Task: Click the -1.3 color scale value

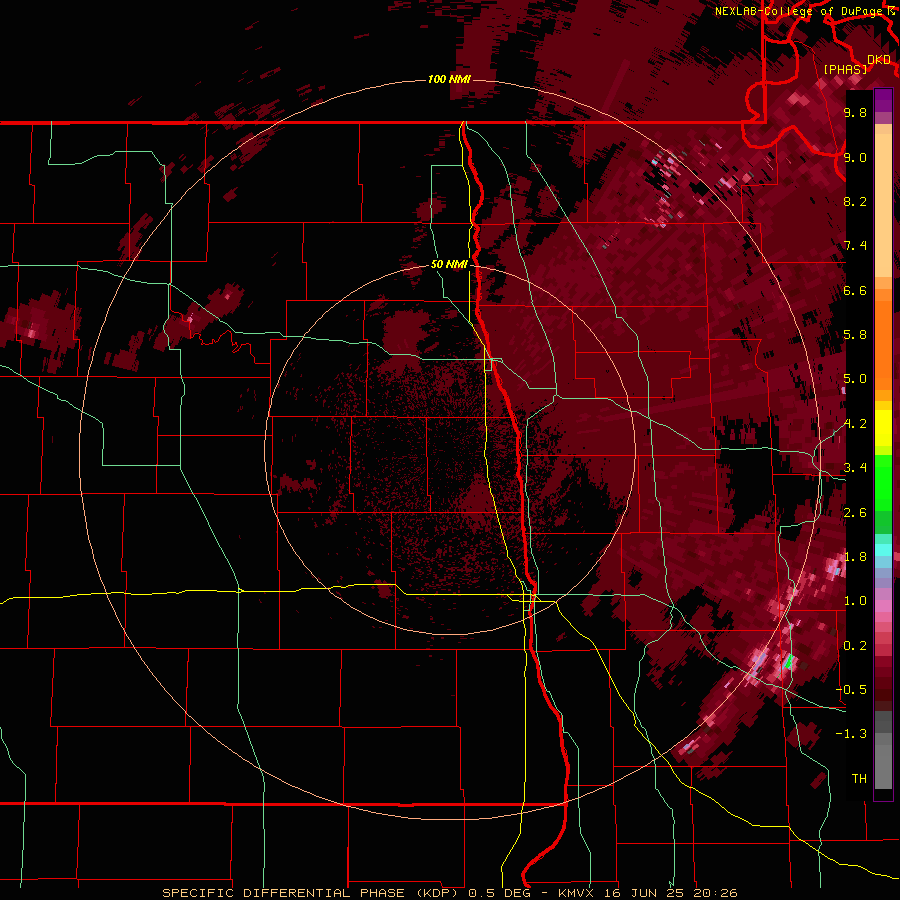Action: pyautogui.click(x=851, y=734)
